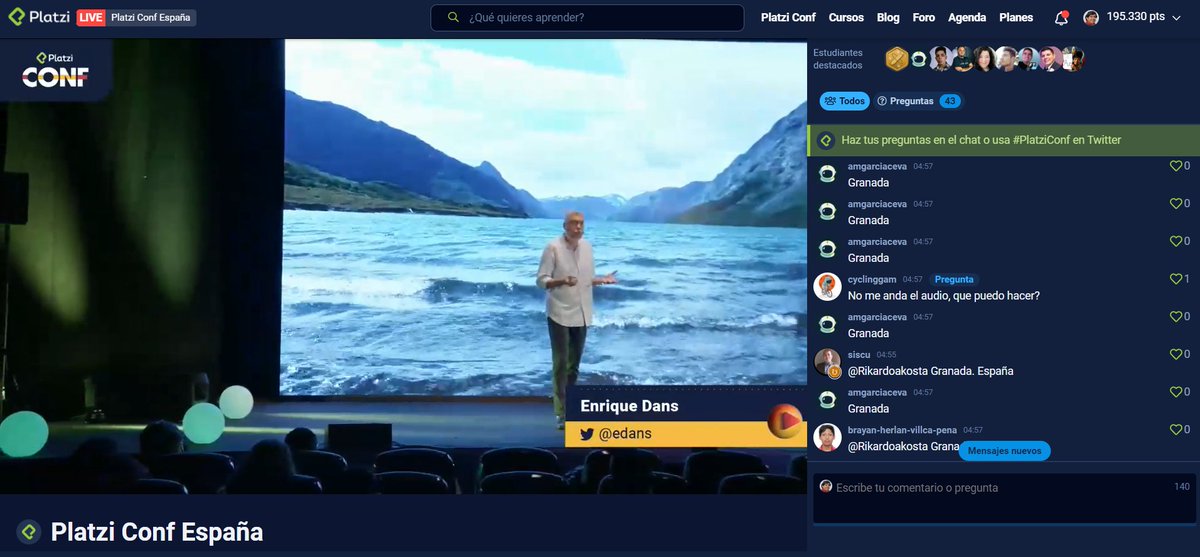Open the Platzi Conf menu item
This screenshot has height=557, width=1200.
click(789, 18)
